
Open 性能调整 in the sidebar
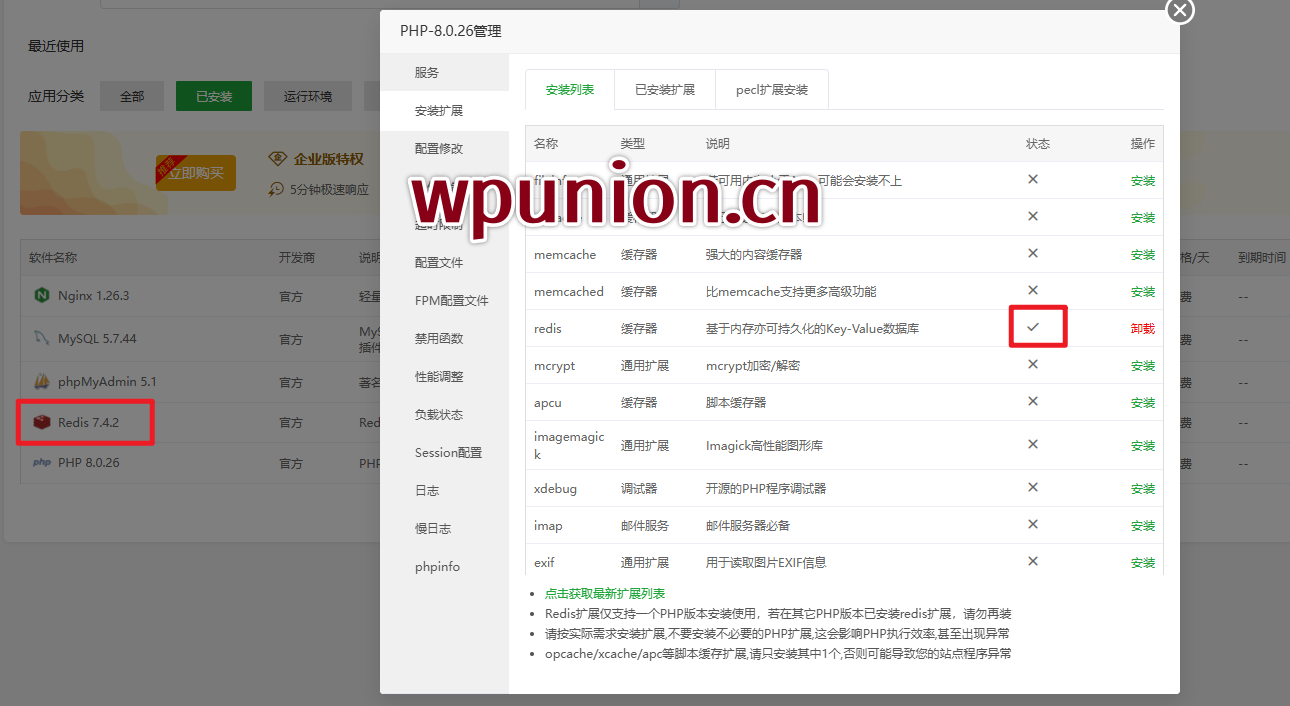coord(444,377)
